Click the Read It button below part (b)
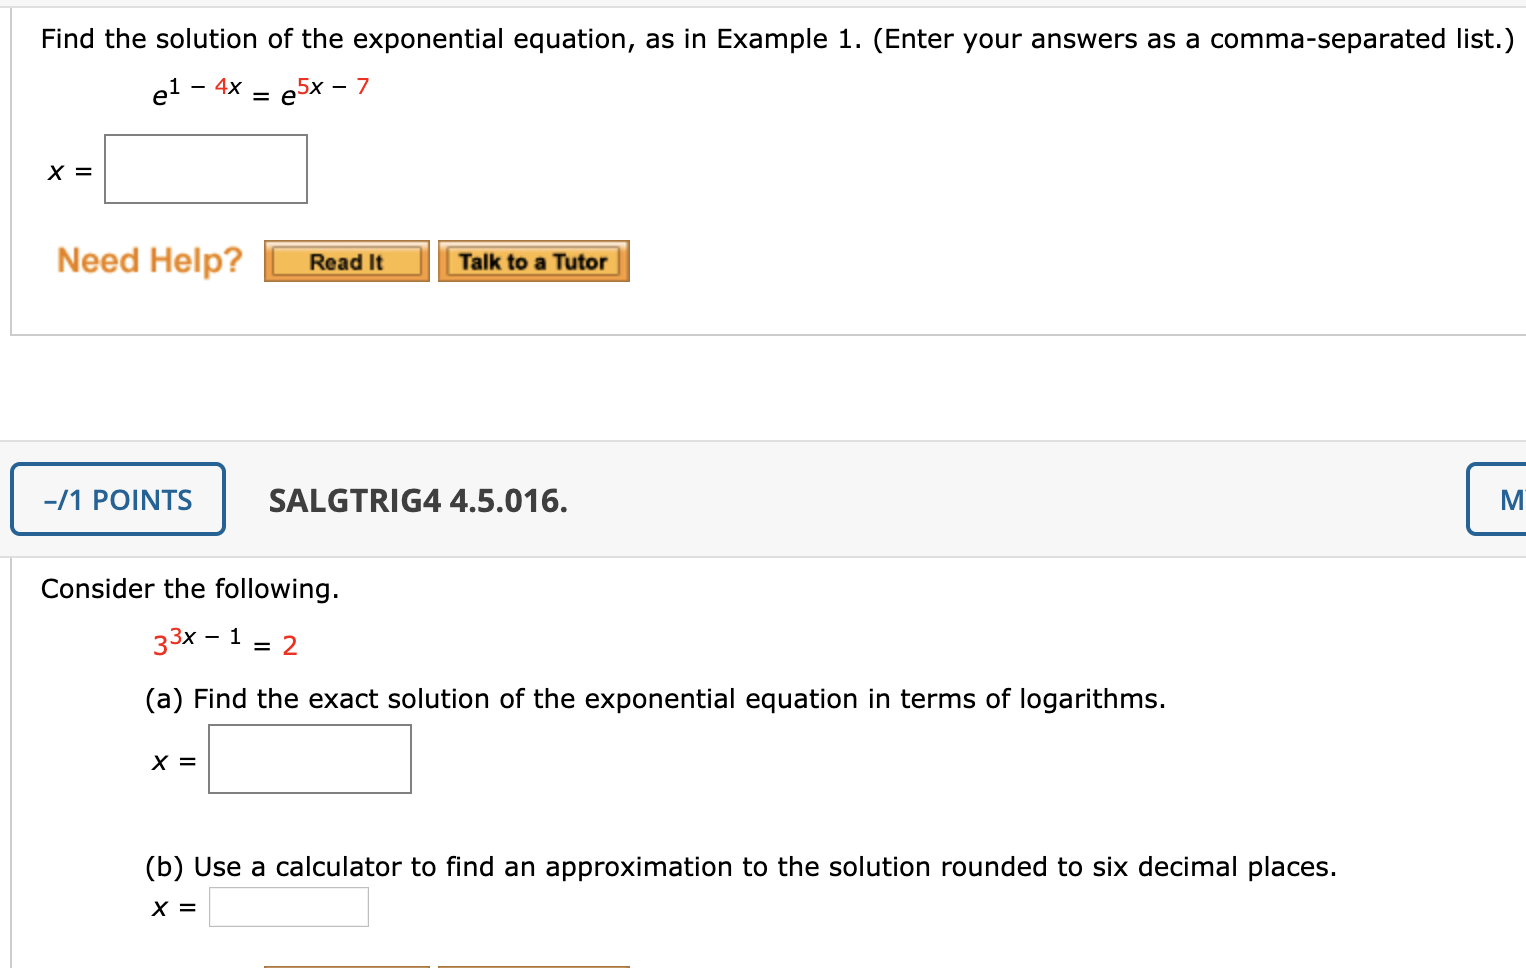This screenshot has height=968, width=1526. (x=346, y=965)
